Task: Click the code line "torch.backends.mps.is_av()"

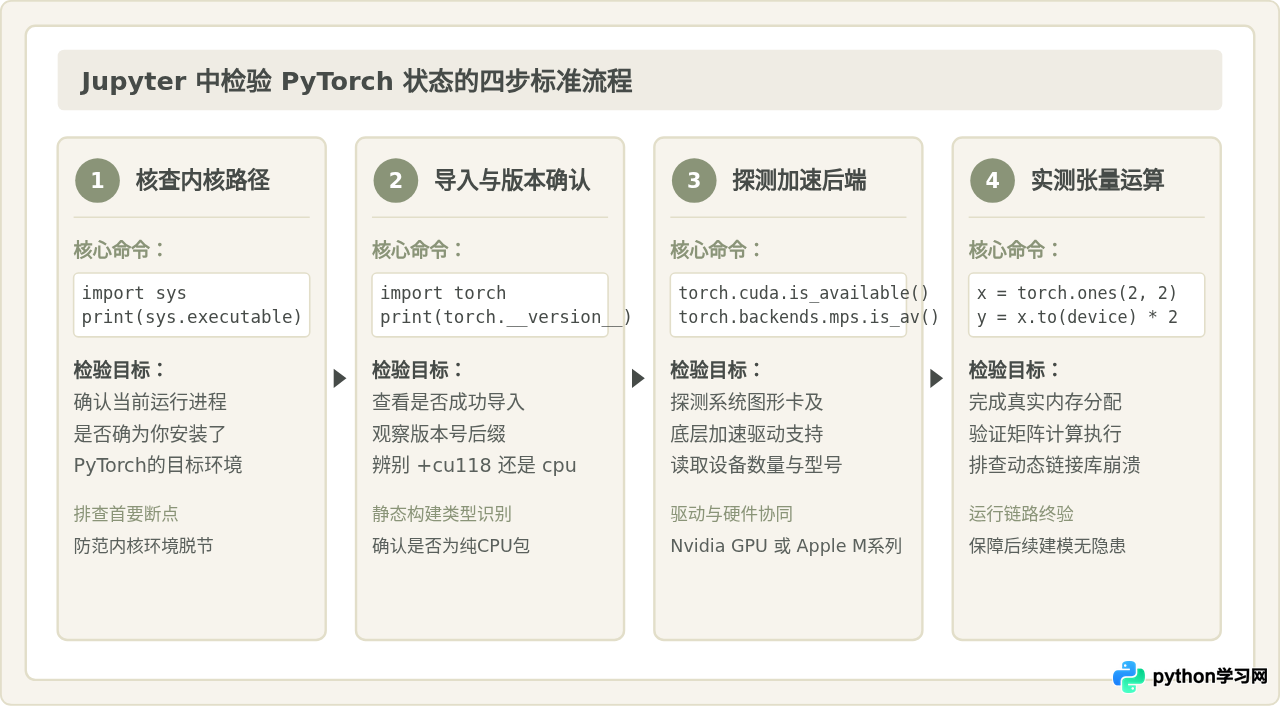Action: pyautogui.click(x=809, y=317)
